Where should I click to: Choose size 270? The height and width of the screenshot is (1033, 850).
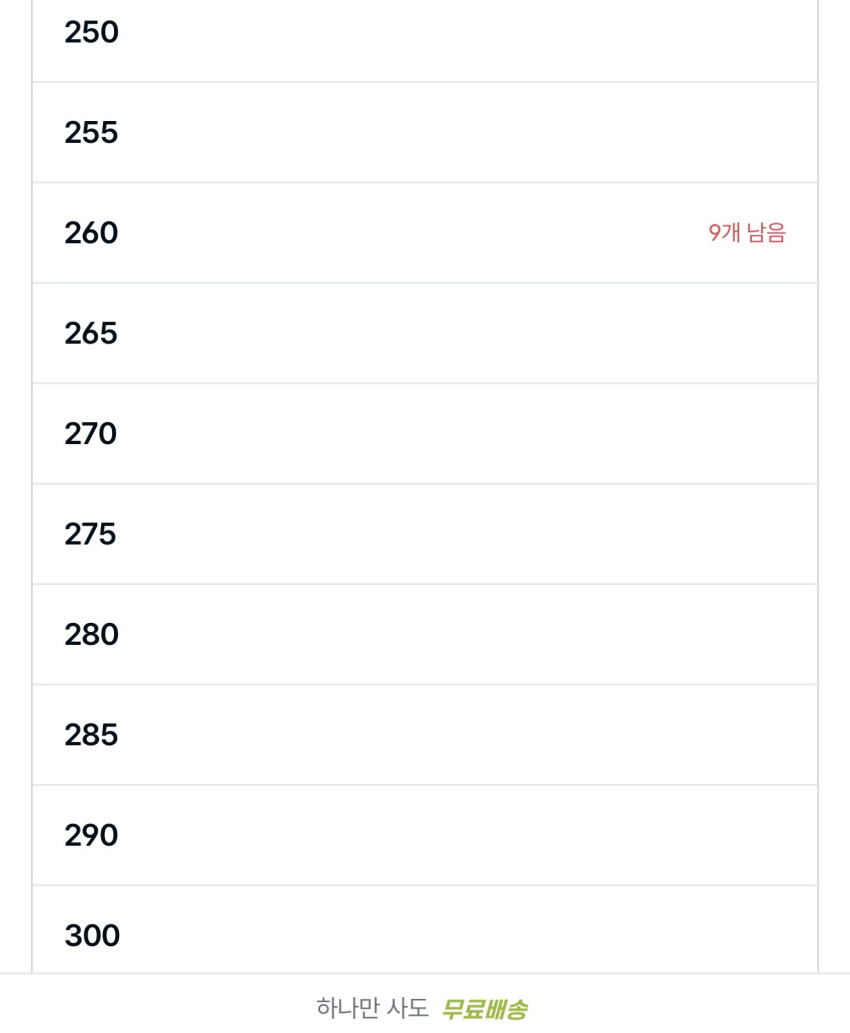pos(91,434)
